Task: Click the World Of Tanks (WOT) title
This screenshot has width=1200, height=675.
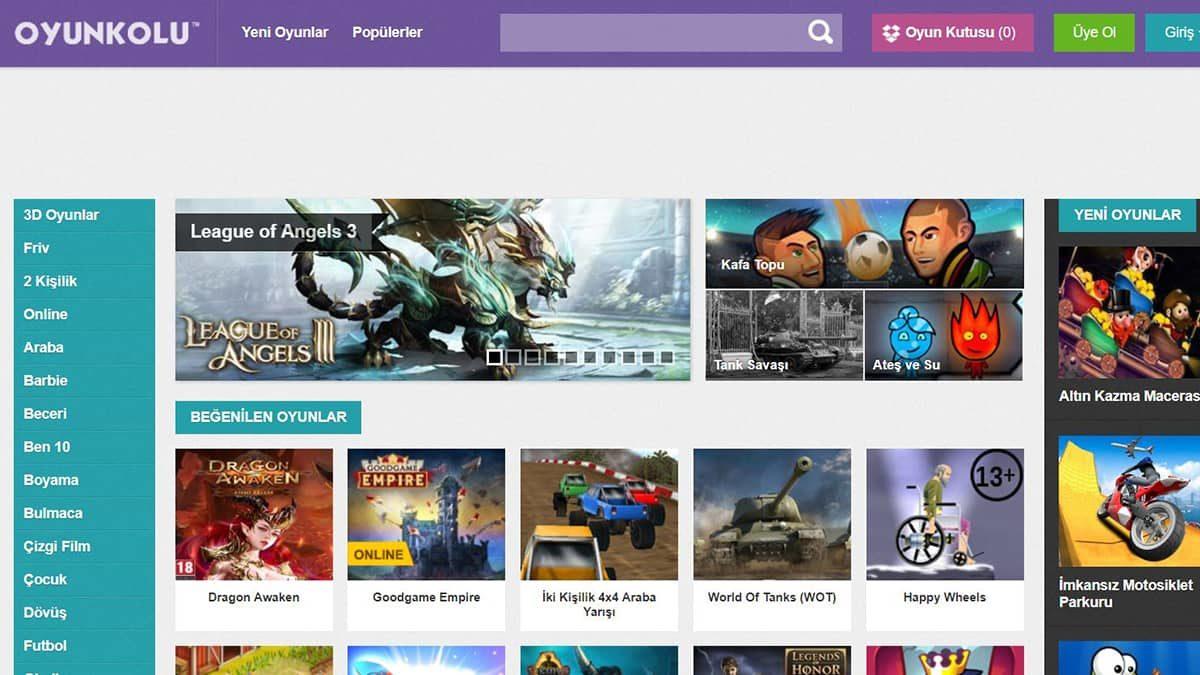Action: point(771,598)
